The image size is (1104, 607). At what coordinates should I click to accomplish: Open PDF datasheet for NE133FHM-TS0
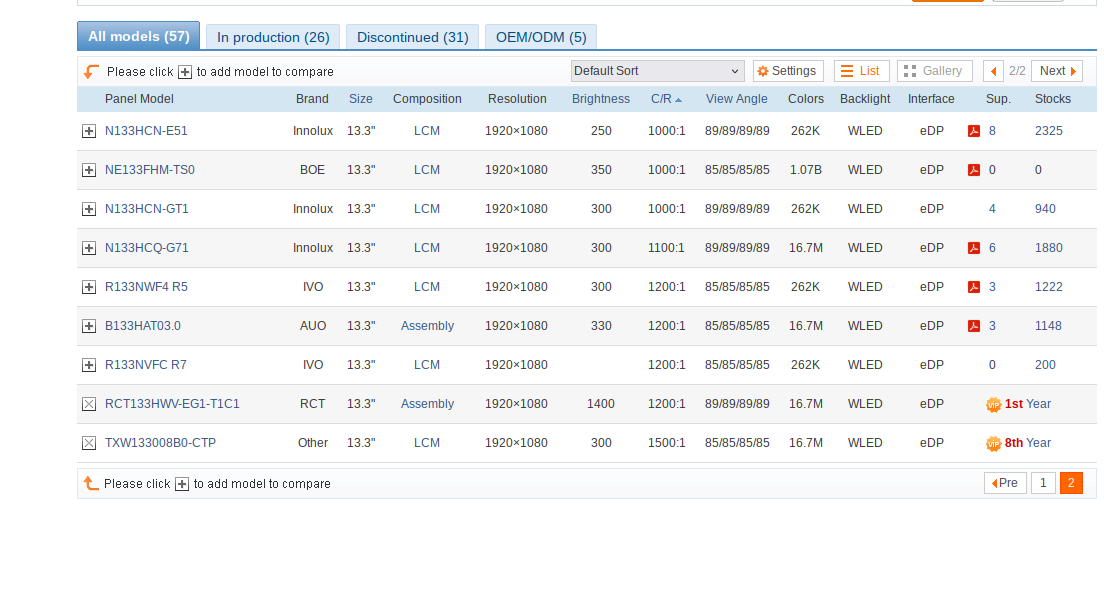tap(973, 170)
